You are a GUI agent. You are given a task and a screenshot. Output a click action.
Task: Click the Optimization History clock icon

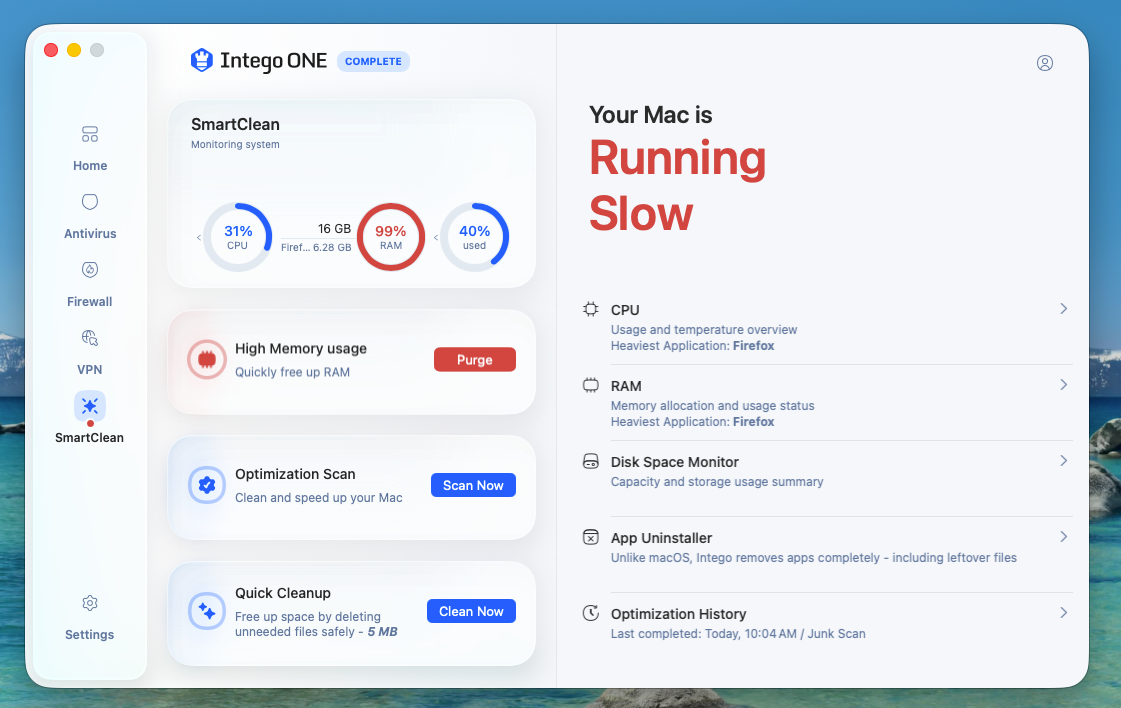(x=591, y=613)
